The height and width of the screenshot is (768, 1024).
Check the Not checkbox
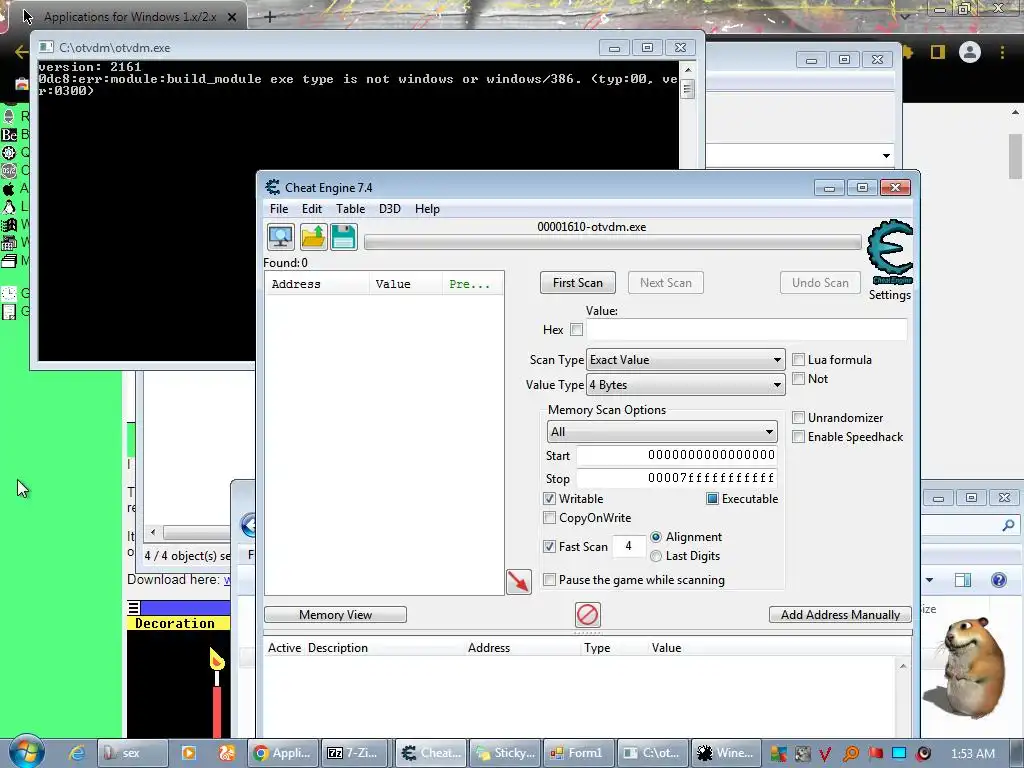click(798, 379)
